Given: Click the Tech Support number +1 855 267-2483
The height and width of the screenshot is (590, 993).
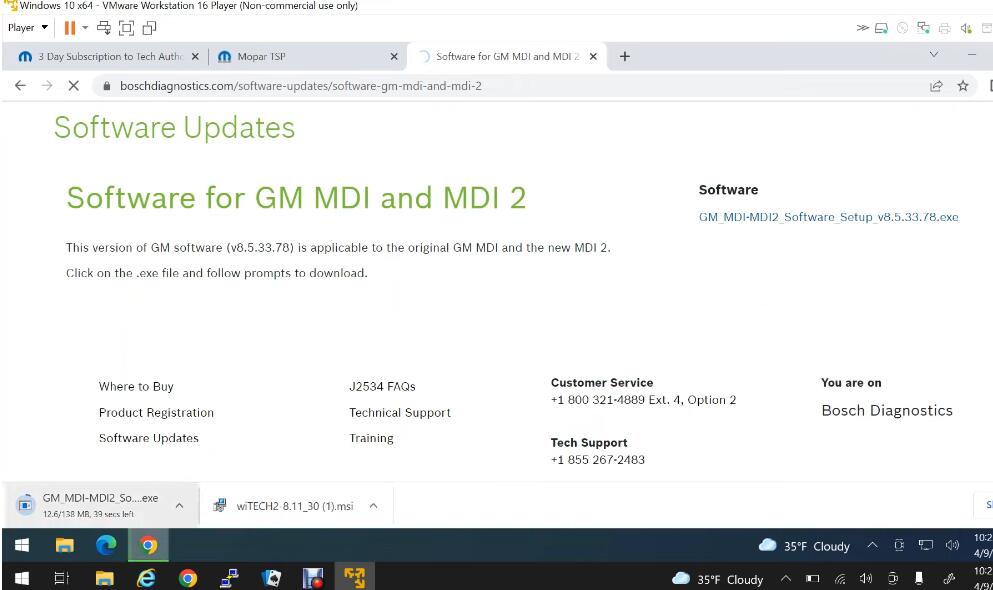Looking at the screenshot, I should [598, 460].
